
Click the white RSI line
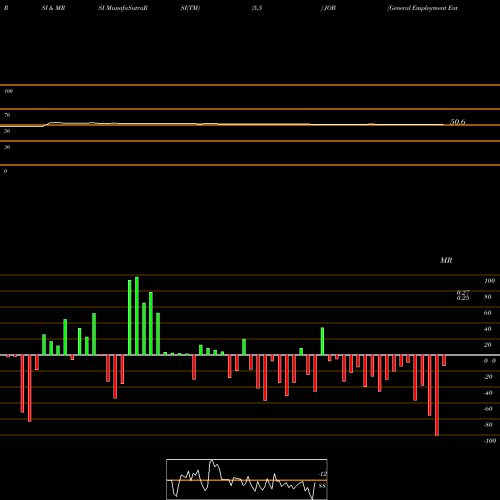click(x=222, y=124)
